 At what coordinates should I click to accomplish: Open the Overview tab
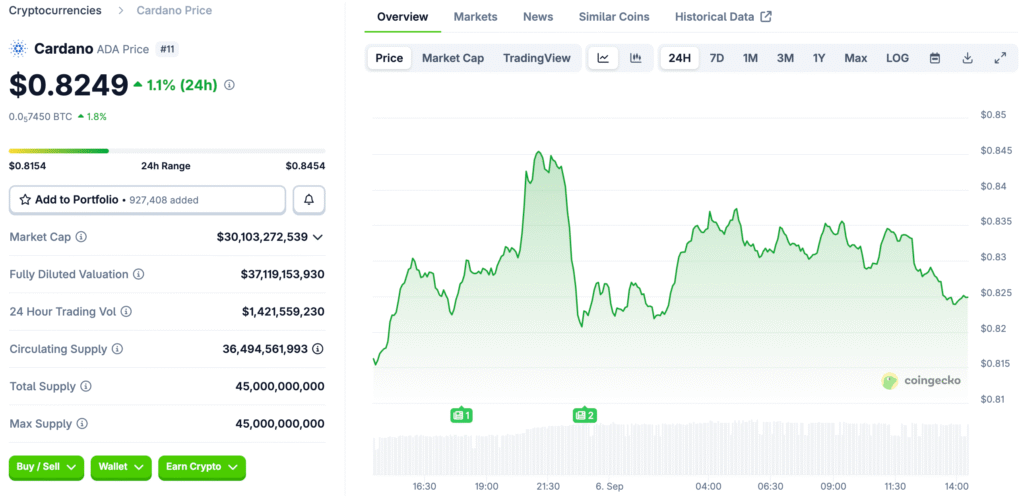[x=403, y=16]
